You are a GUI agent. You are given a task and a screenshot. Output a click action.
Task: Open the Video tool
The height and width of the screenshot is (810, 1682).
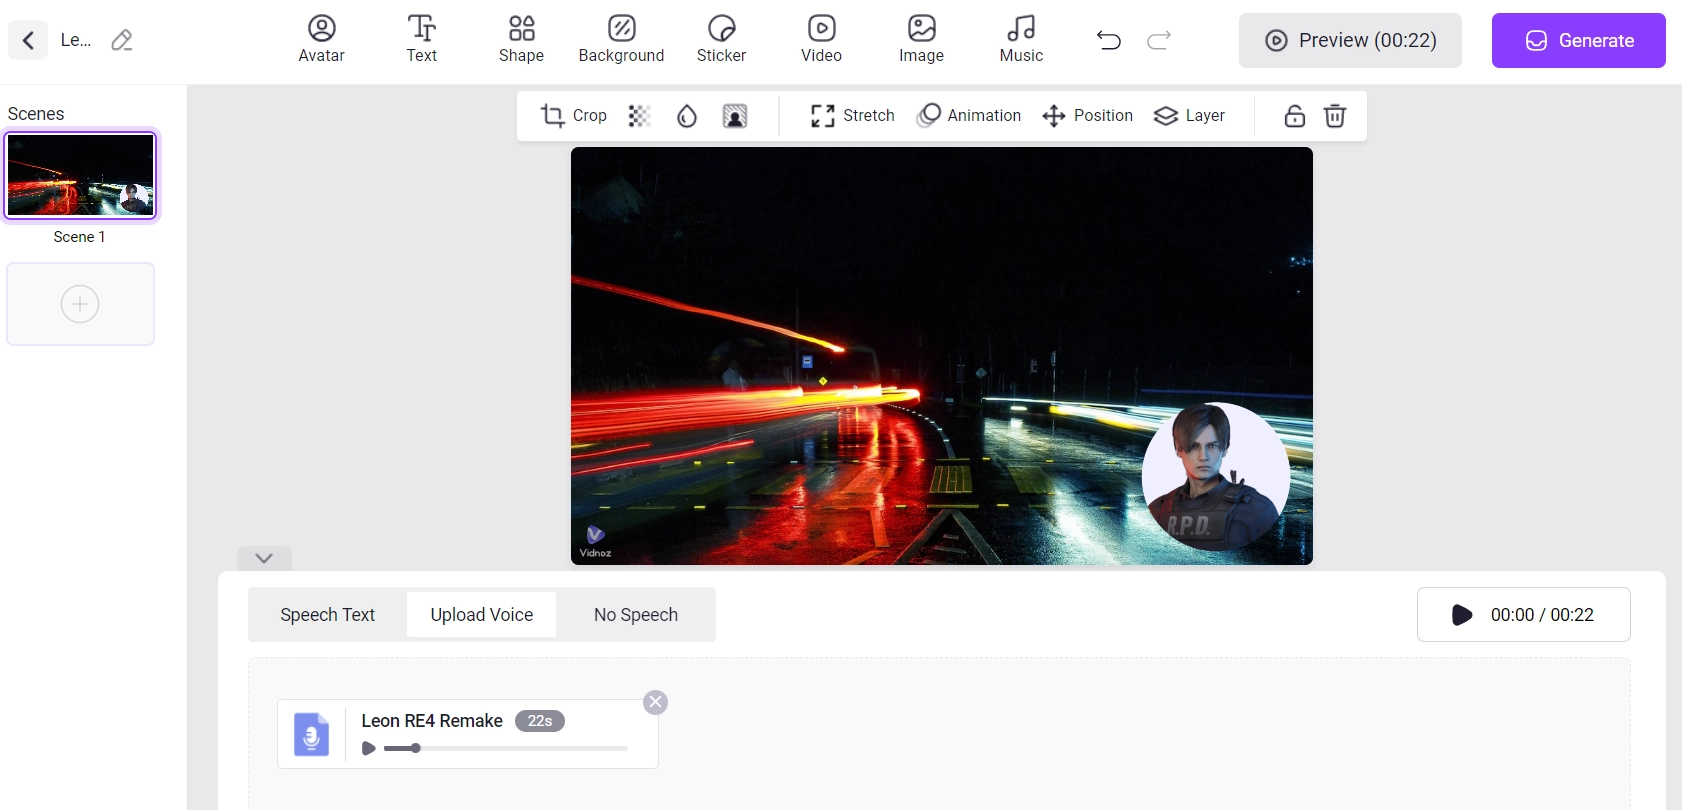coord(821,40)
